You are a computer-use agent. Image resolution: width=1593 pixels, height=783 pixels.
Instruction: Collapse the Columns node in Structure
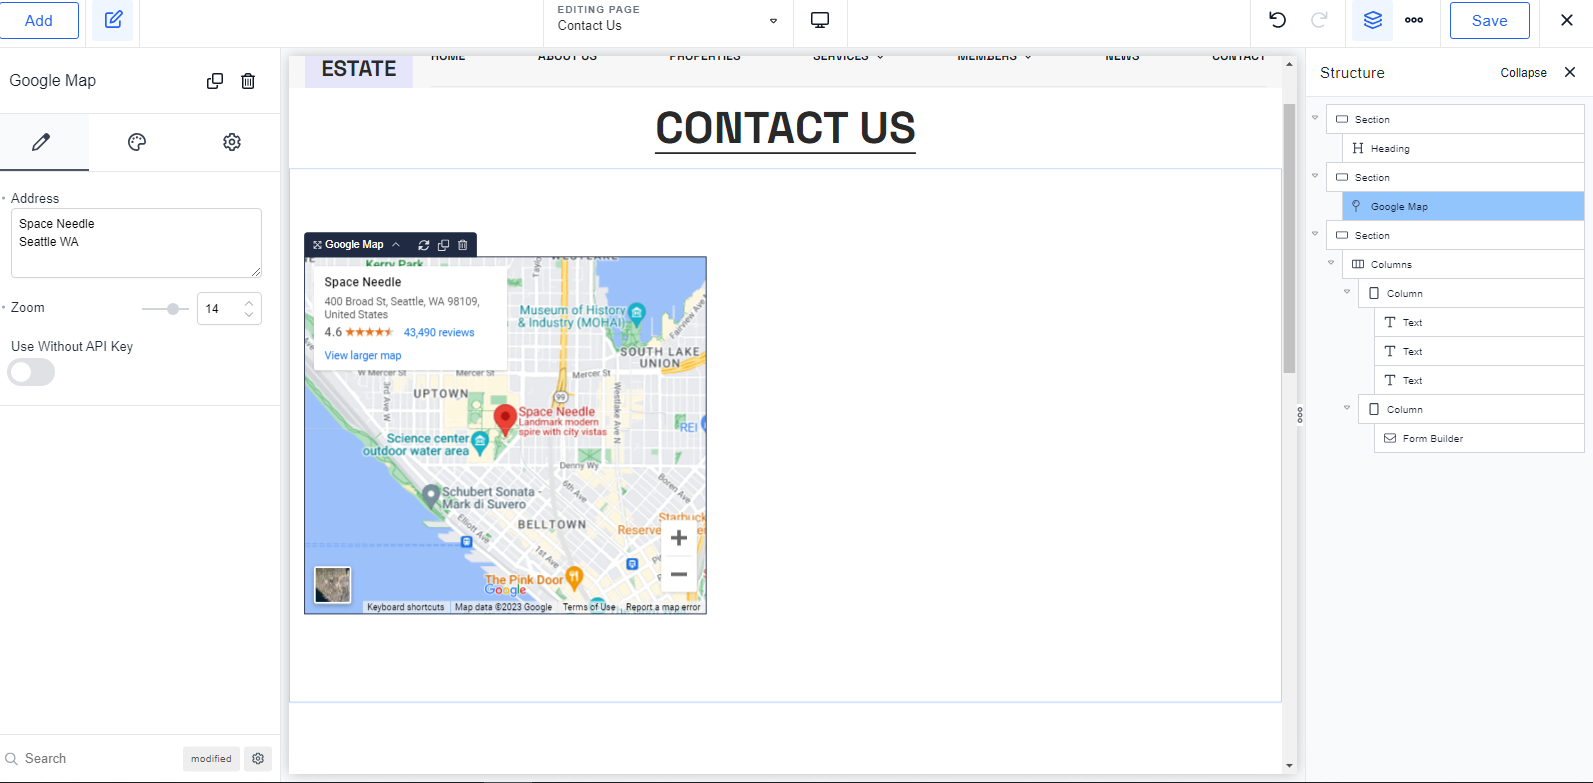(x=1331, y=263)
